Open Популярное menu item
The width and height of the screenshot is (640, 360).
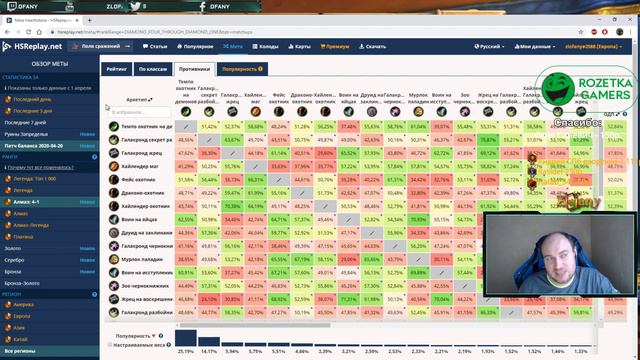195,47
